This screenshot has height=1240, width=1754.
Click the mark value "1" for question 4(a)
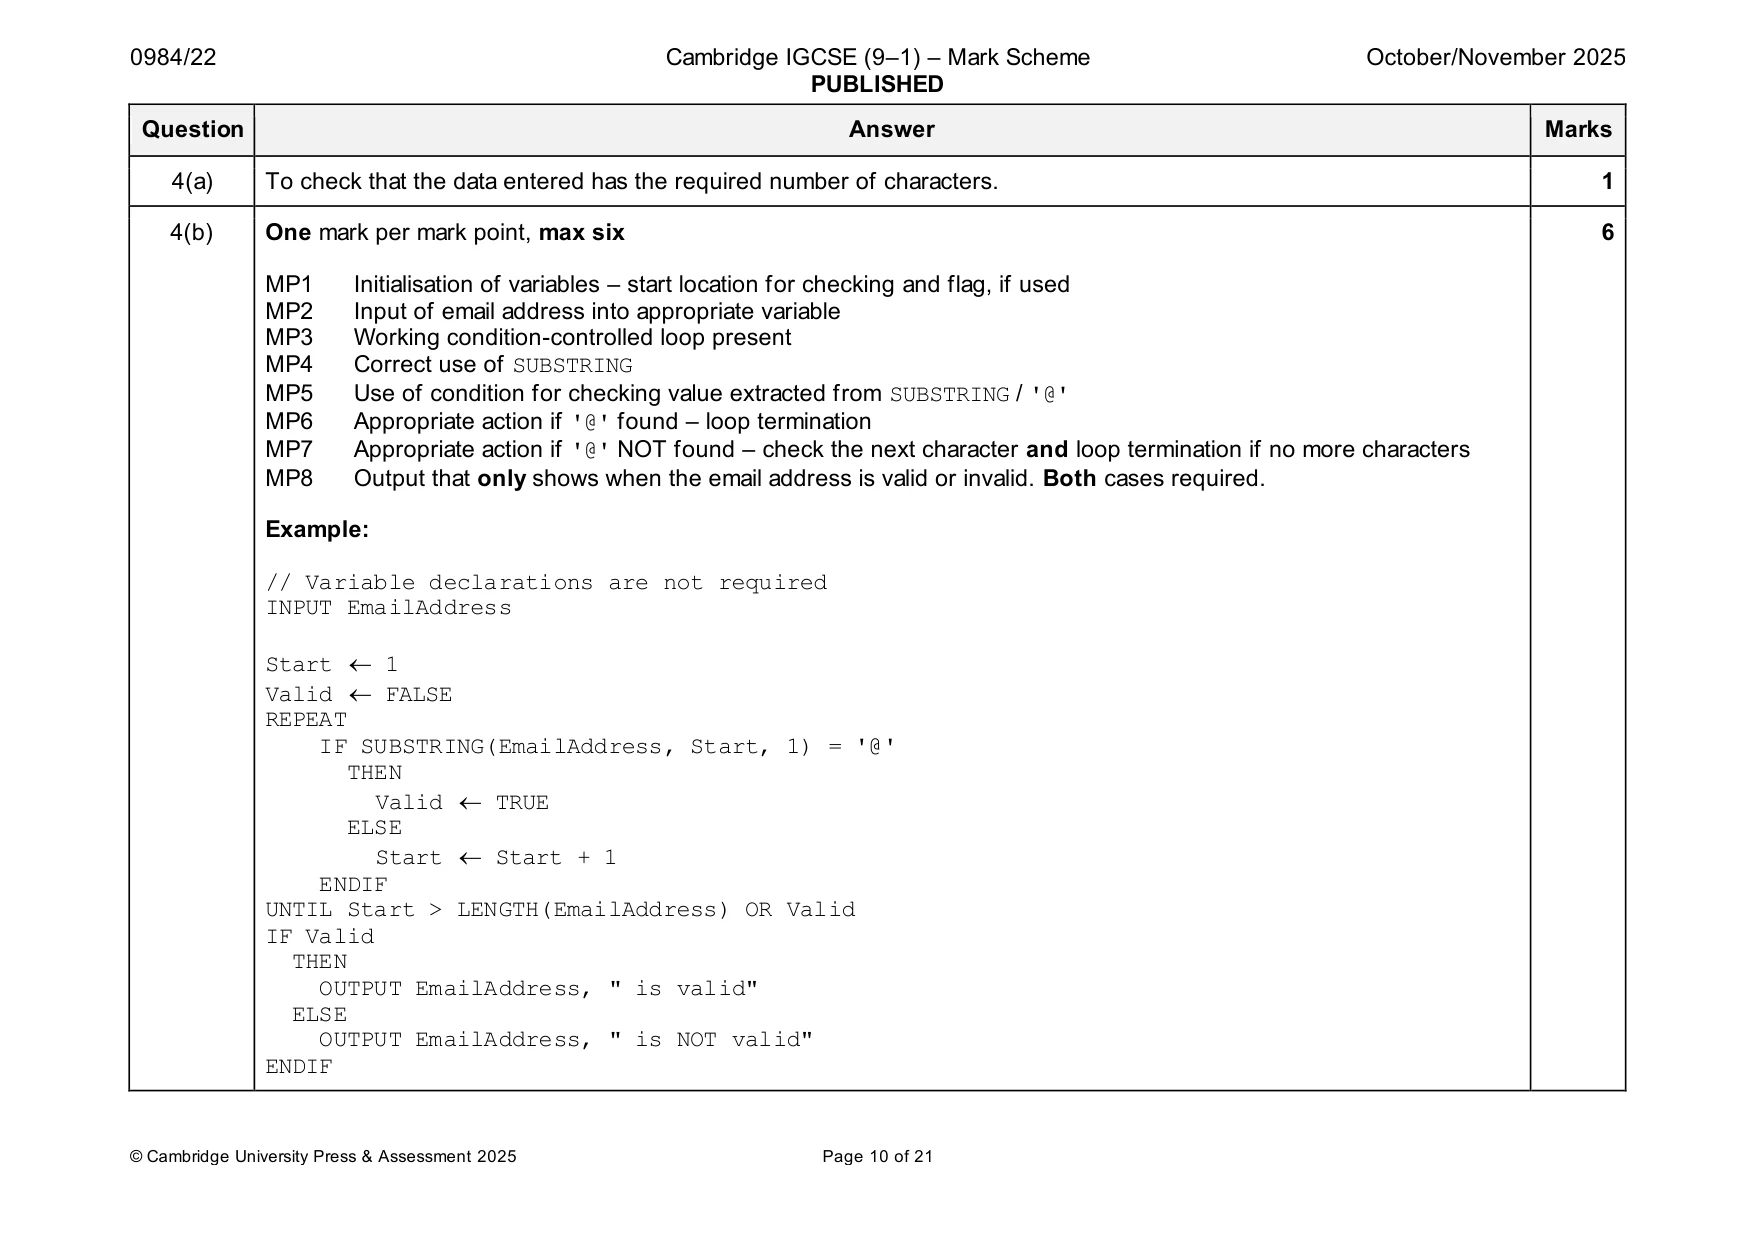1607,181
